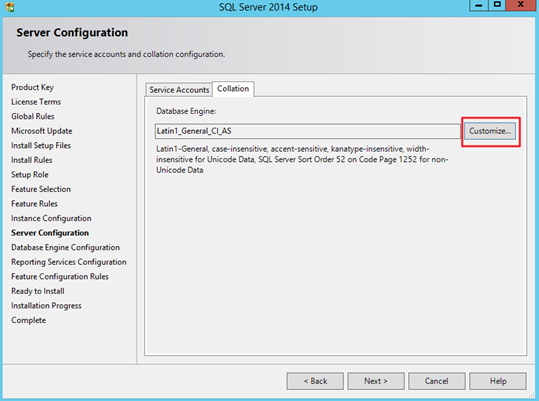Image resolution: width=539 pixels, height=401 pixels.
Task: Maximize the setup window
Action: click(497, 5)
